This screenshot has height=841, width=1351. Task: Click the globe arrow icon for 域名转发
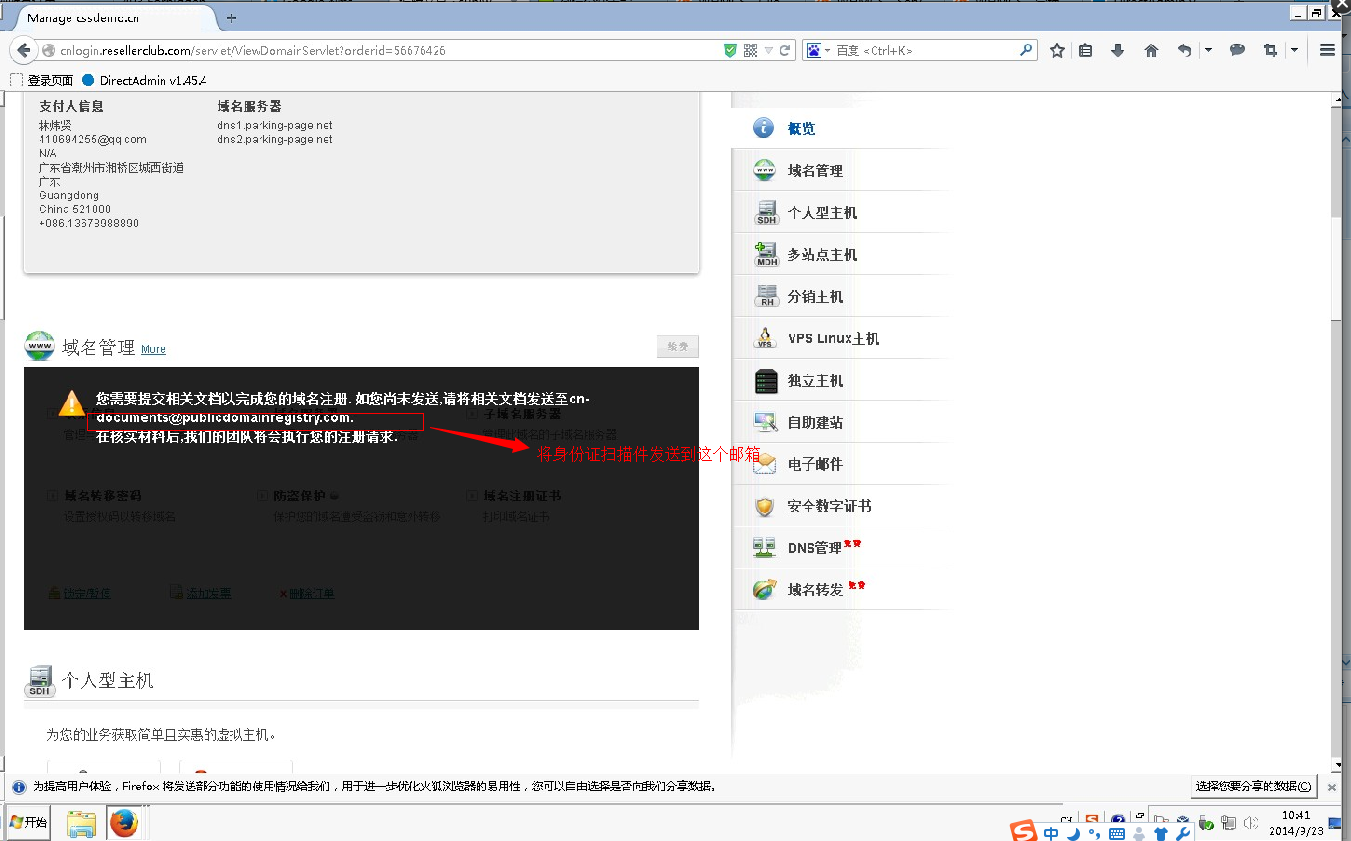click(x=764, y=590)
